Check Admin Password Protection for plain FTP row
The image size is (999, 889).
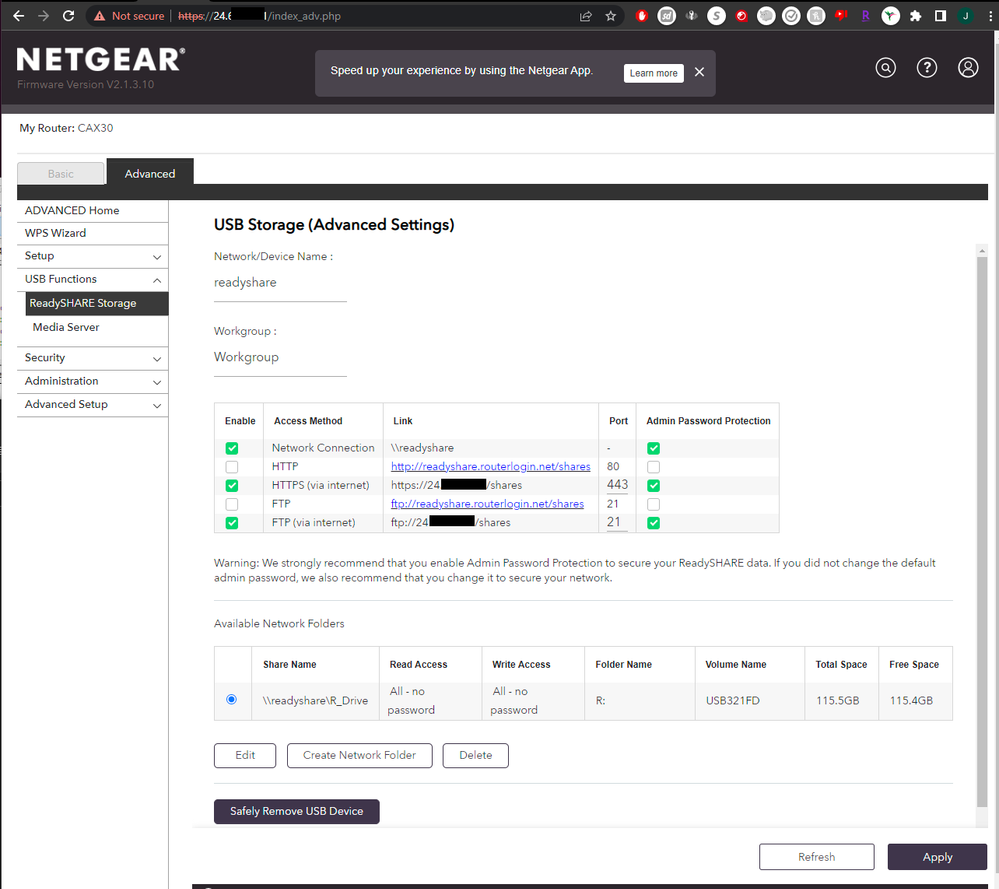(653, 504)
